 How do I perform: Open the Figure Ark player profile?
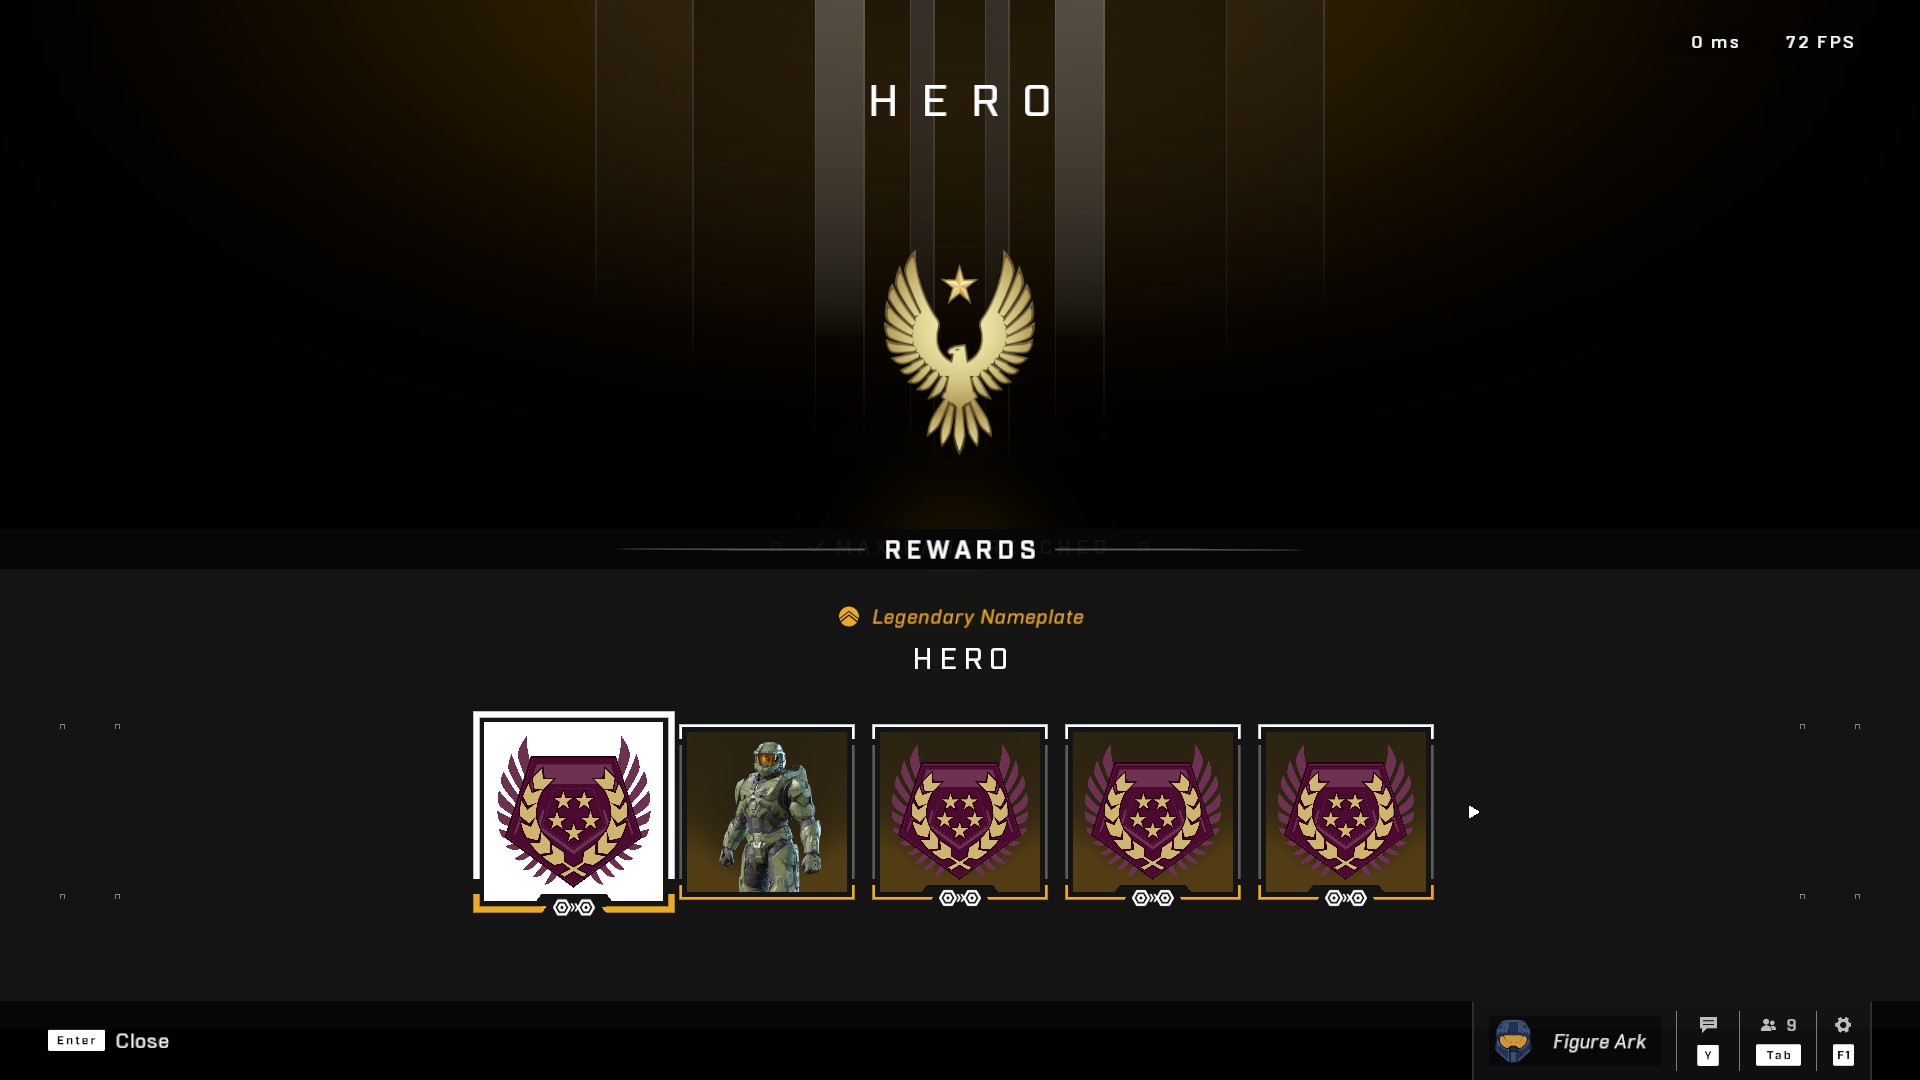(1575, 1041)
